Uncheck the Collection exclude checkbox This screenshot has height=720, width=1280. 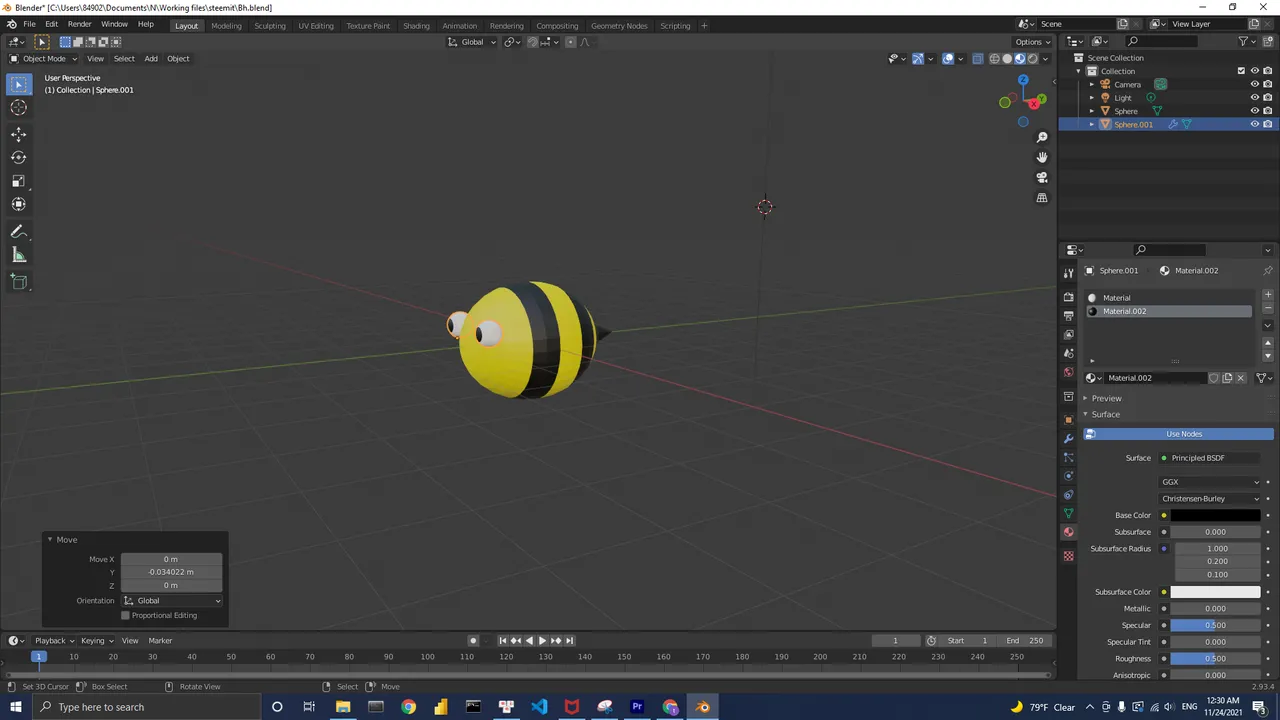click(x=1241, y=71)
